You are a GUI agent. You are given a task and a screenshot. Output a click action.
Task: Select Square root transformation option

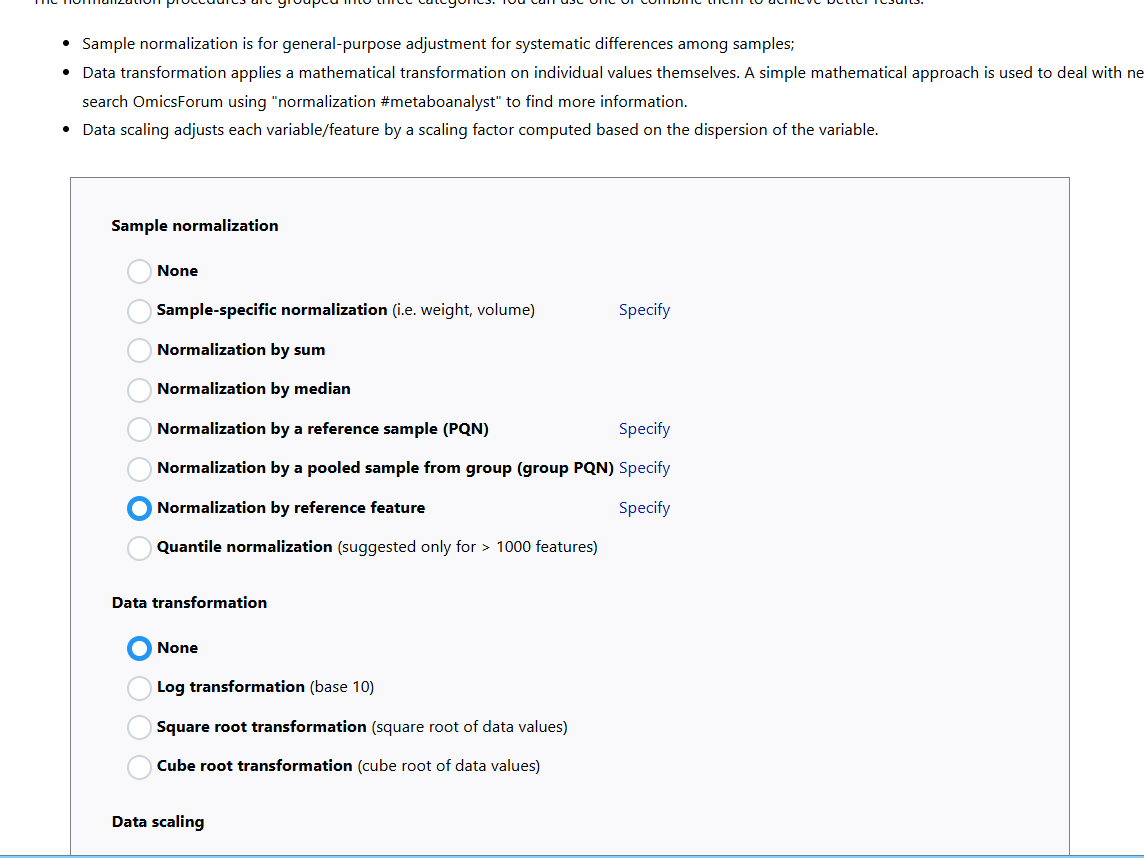tap(139, 727)
